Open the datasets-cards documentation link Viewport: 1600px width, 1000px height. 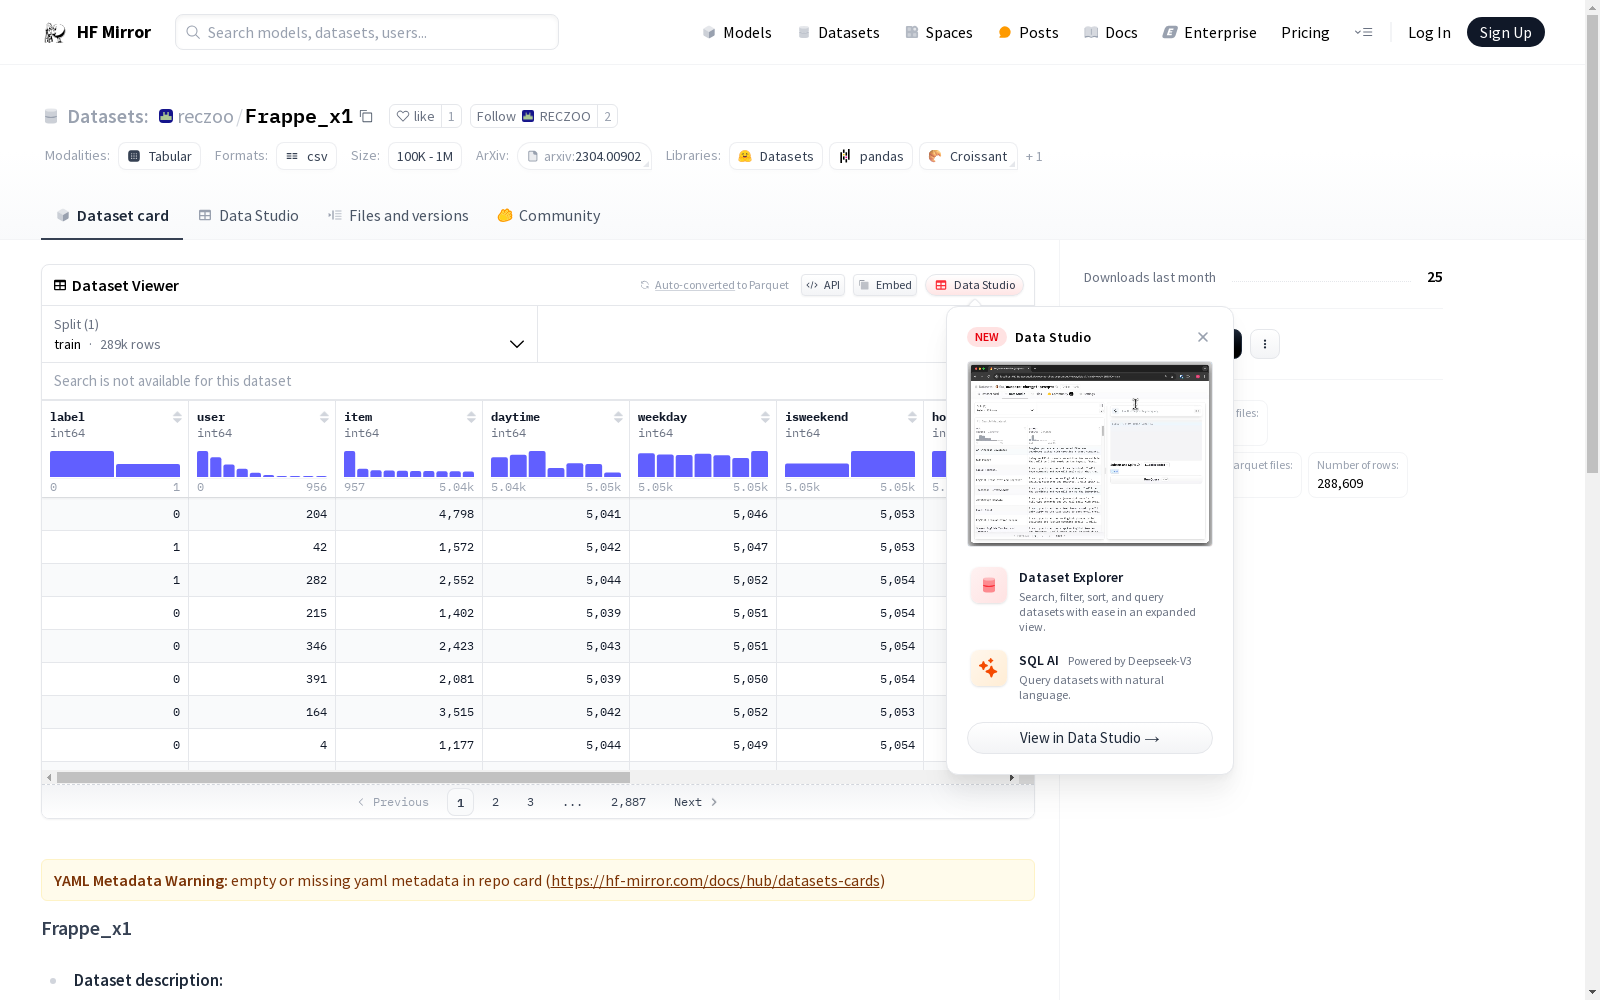pyautogui.click(x=715, y=881)
